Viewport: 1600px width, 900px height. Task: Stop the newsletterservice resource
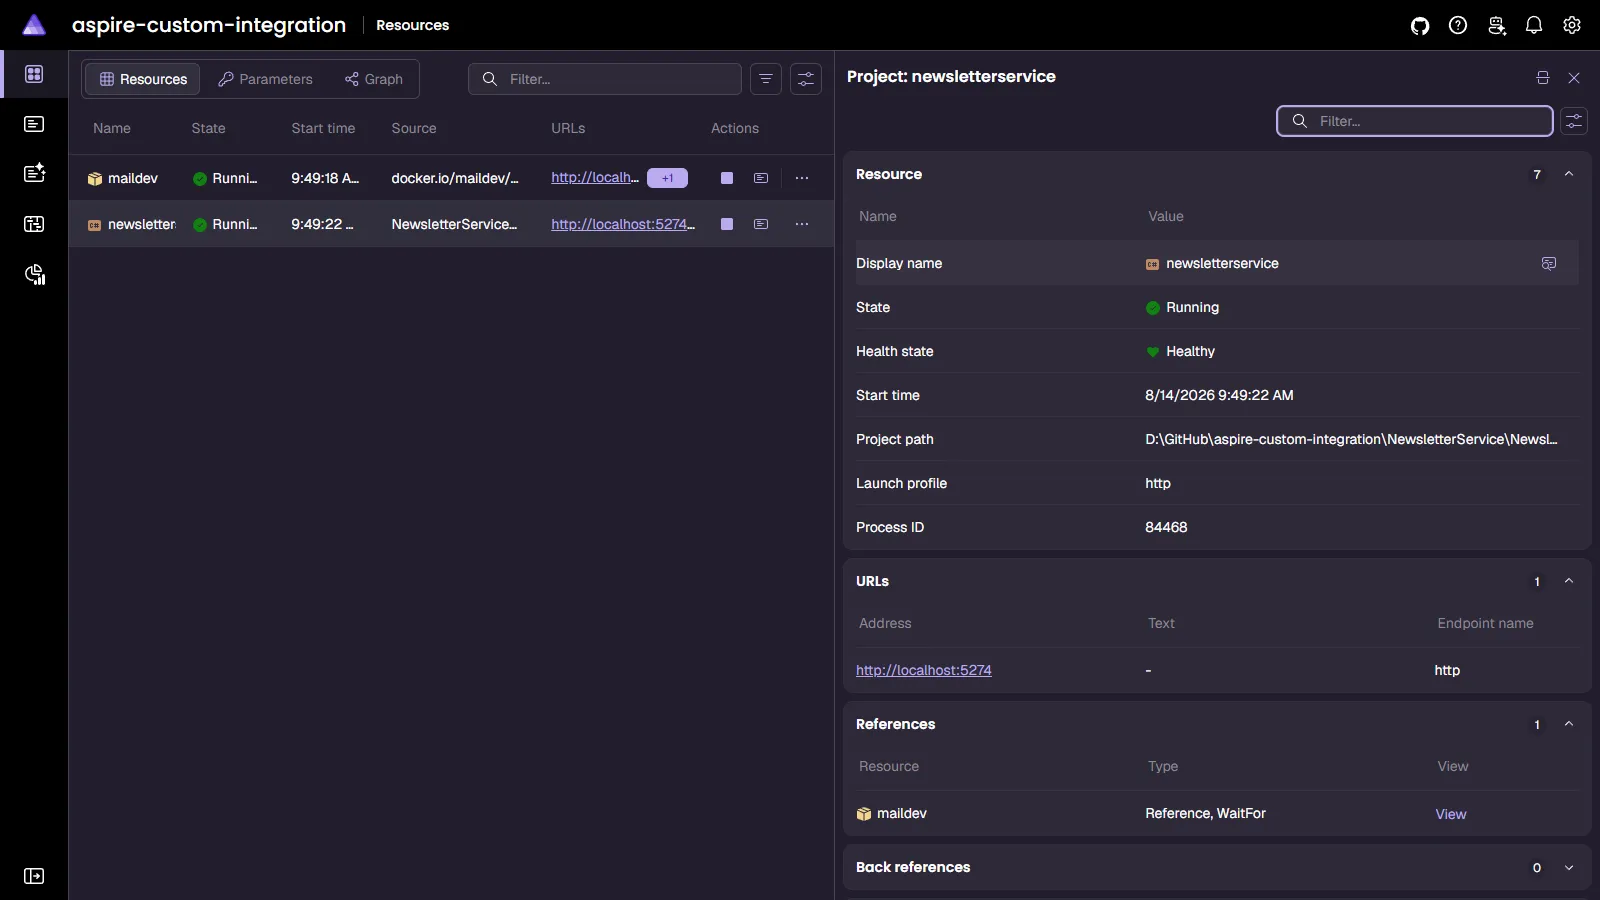(x=727, y=224)
